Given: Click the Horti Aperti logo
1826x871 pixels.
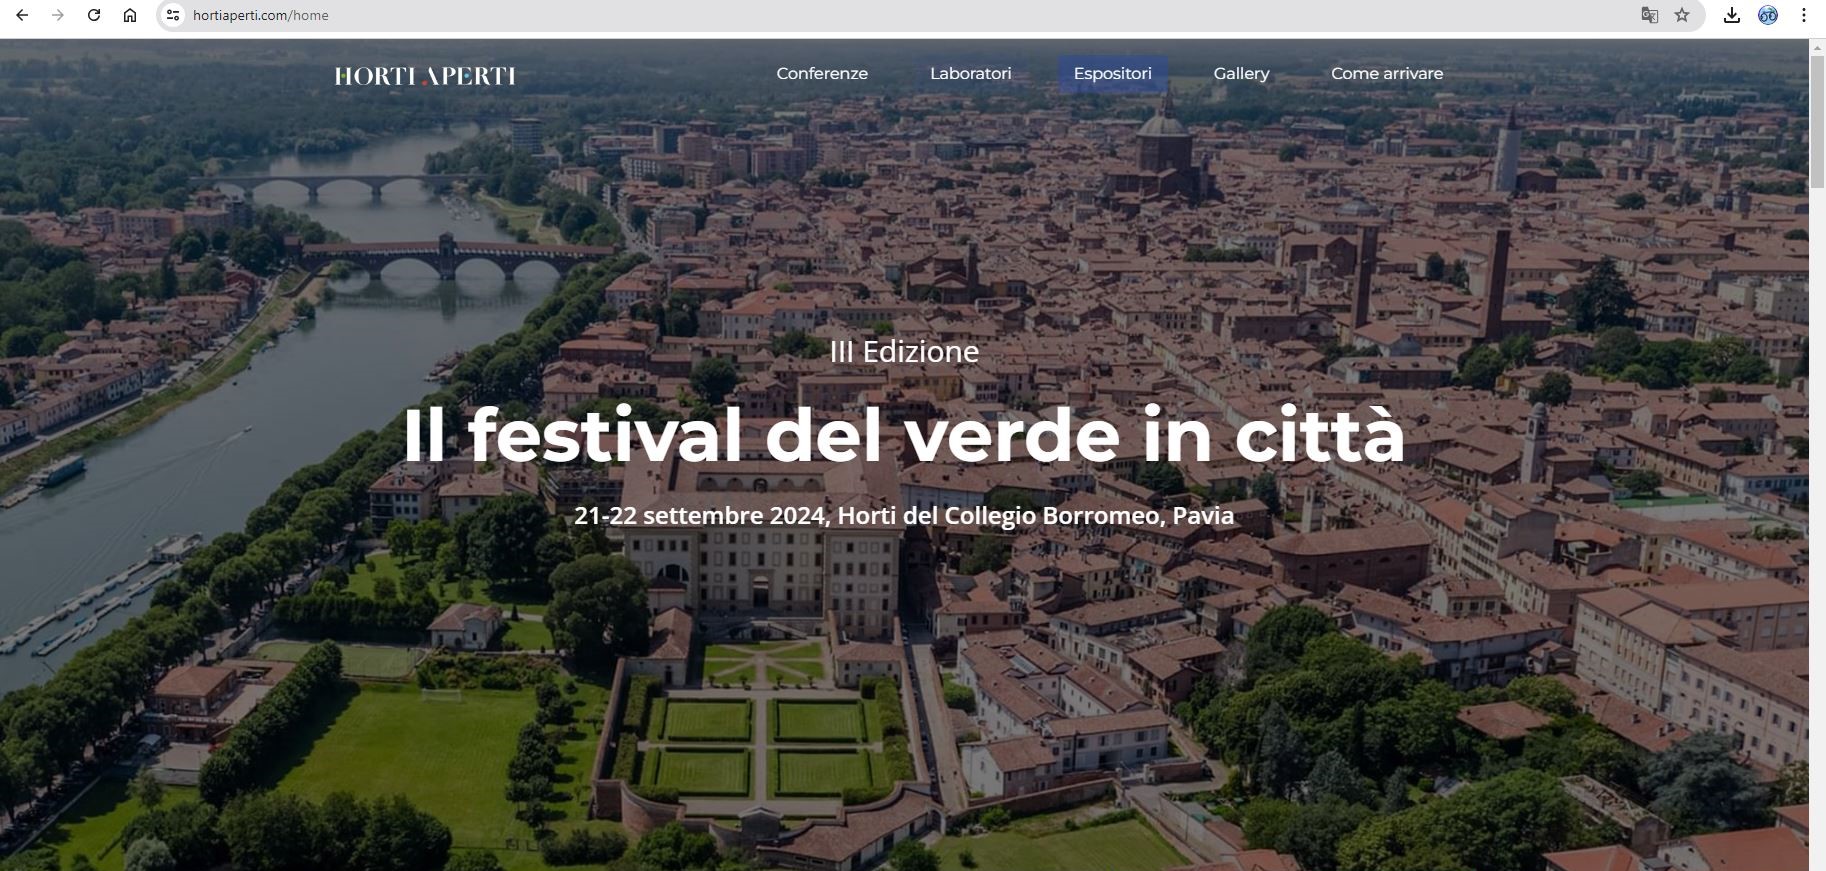Looking at the screenshot, I should pos(425,76).
